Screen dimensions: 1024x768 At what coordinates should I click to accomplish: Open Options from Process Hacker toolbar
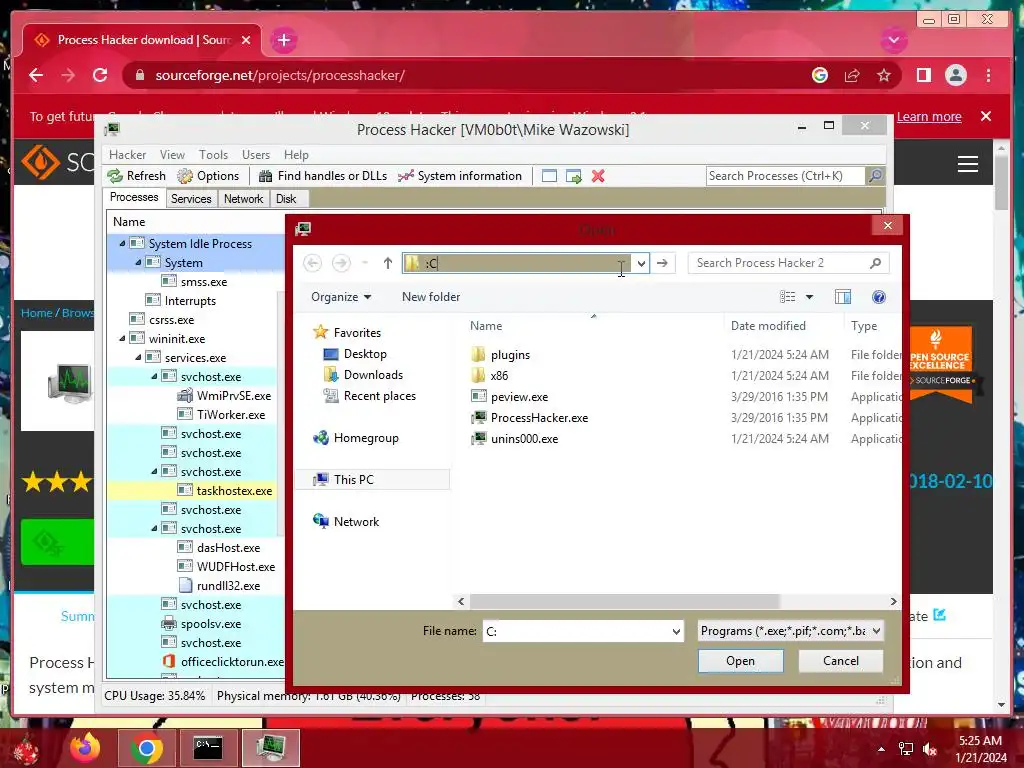[x=208, y=176]
